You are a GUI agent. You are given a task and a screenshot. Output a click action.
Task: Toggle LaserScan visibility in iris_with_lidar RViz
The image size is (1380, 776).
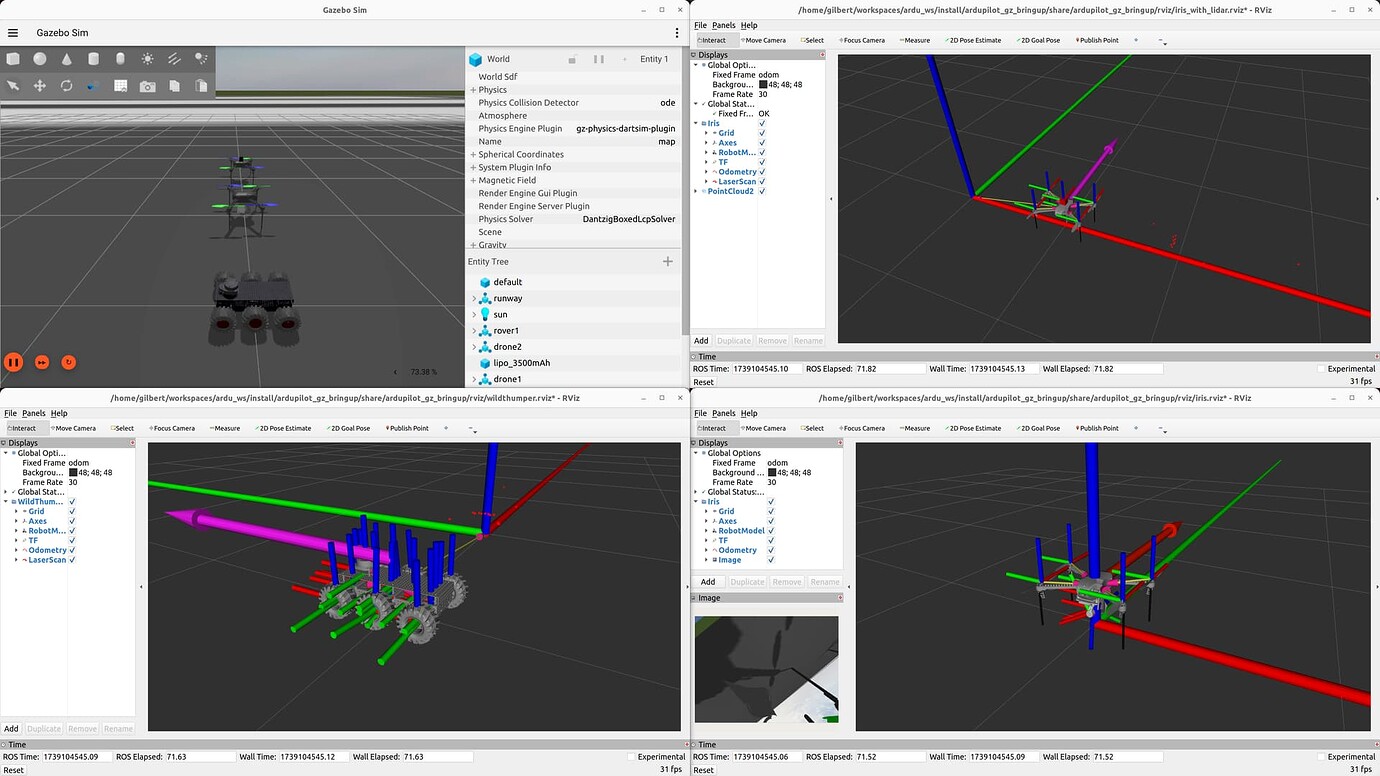tap(763, 181)
